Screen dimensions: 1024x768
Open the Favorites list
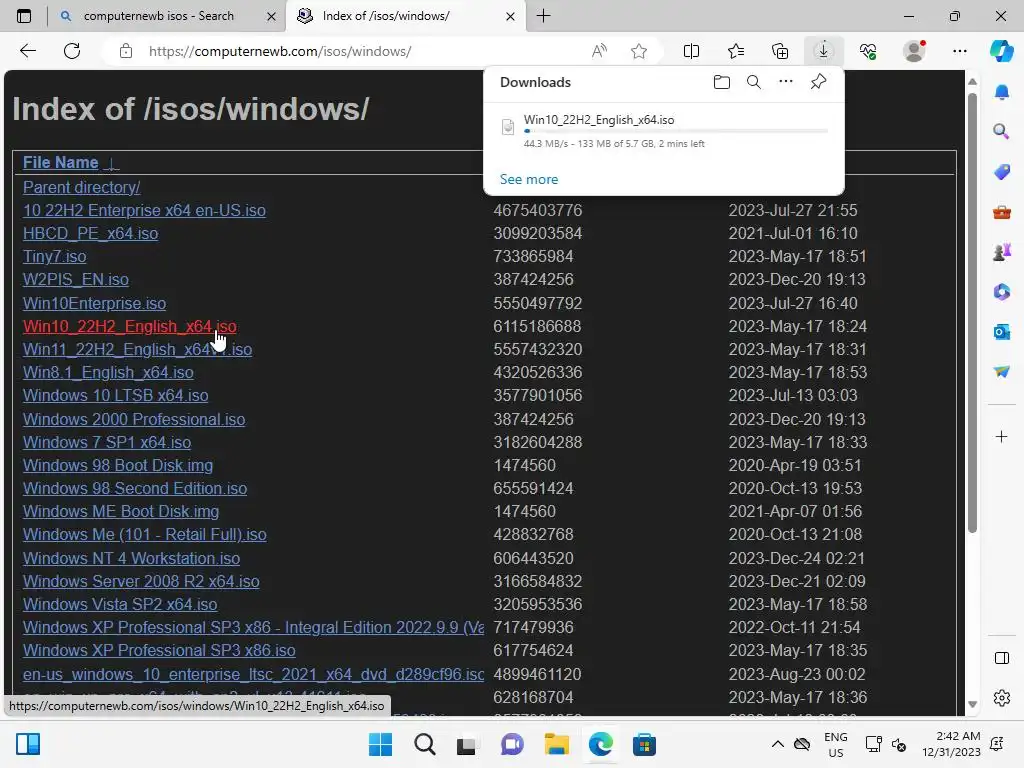tap(735, 51)
